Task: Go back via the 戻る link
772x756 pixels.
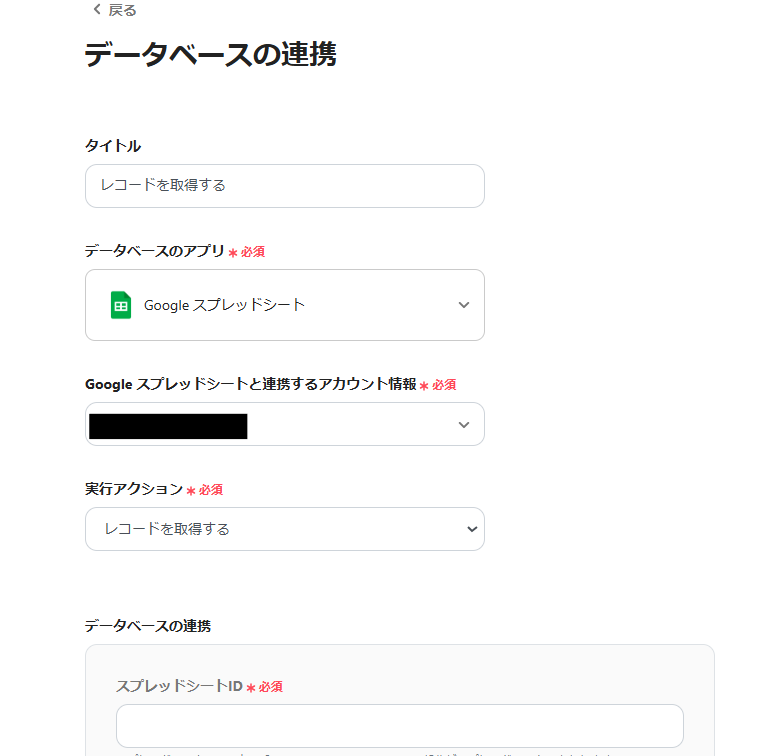Action: click(122, 10)
